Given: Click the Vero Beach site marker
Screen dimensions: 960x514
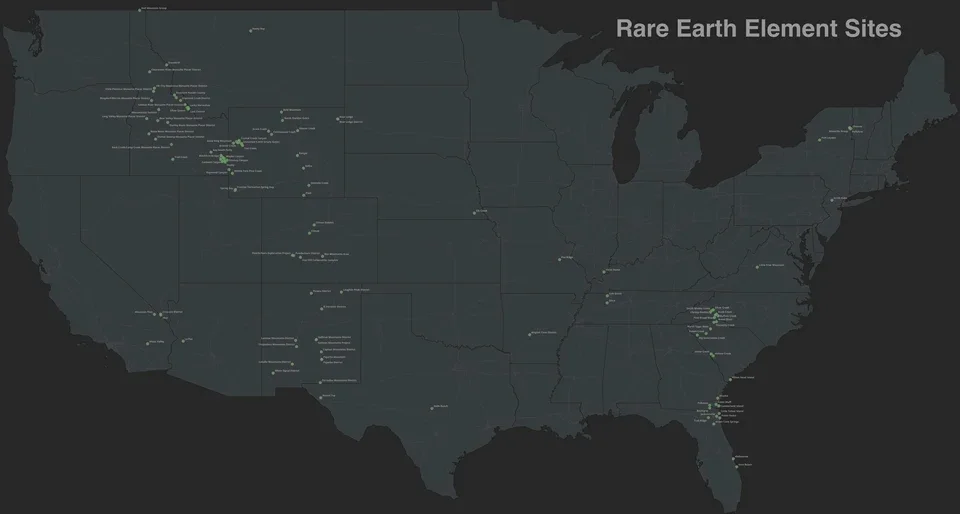Looking at the screenshot, I should [x=737, y=466].
